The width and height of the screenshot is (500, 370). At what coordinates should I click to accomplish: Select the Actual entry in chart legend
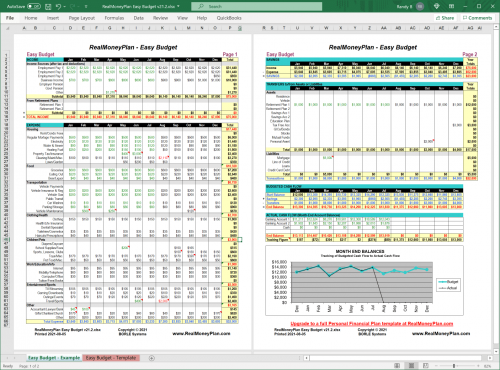[x=449, y=288]
